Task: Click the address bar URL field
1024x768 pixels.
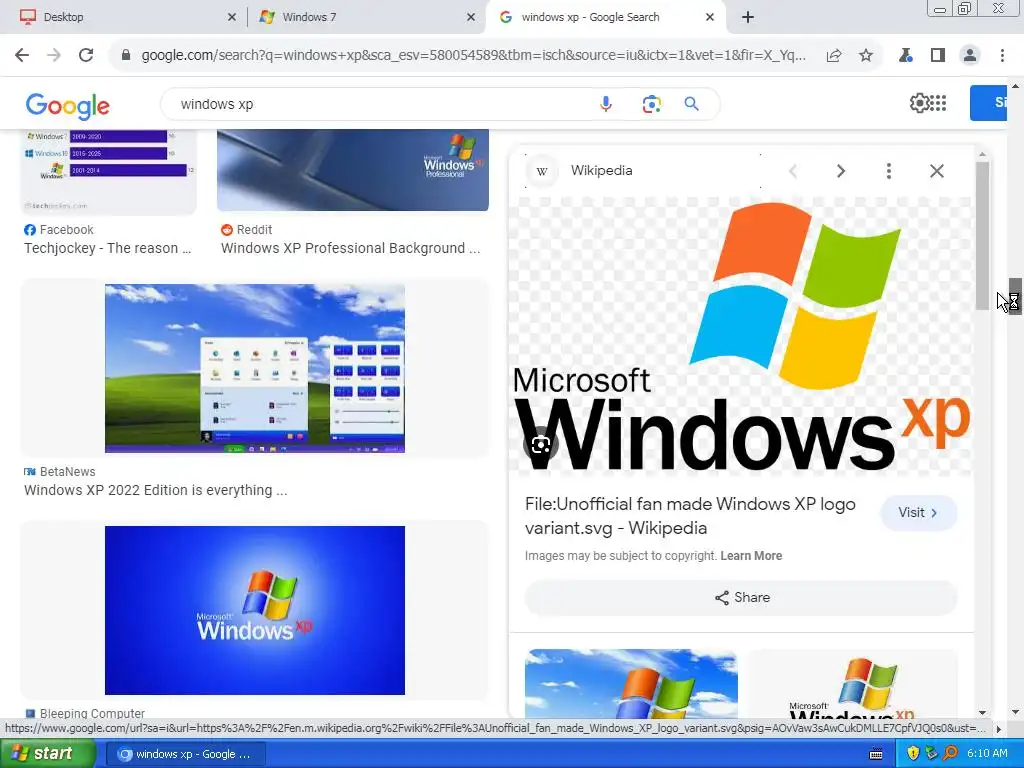Action: pyautogui.click(x=473, y=56)
